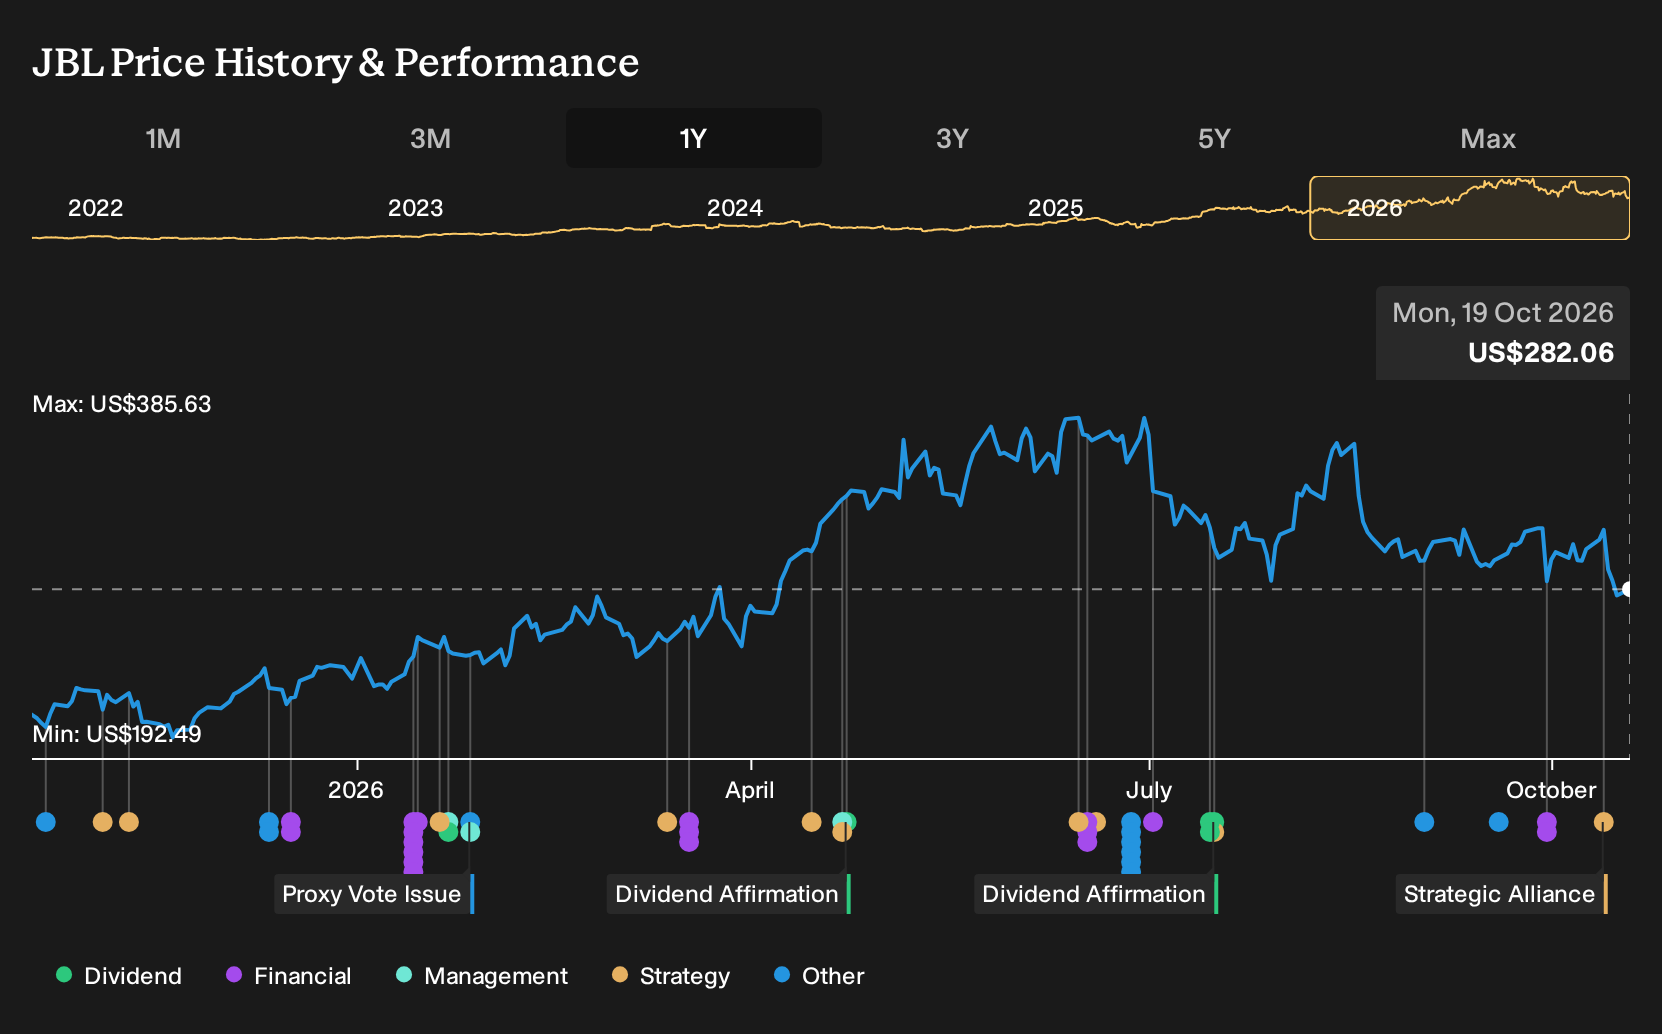Toggle the Strategy legend filter
Image resolution: width=1662 pixels, height=1034 pixels.
(671, 976)
